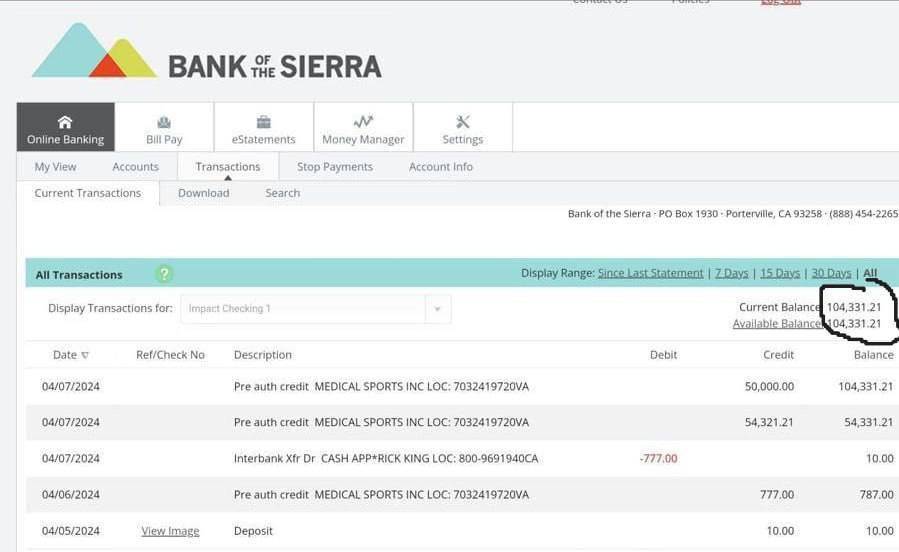Click the CASH APP*RICK KING transaction description

click(386, 459)
